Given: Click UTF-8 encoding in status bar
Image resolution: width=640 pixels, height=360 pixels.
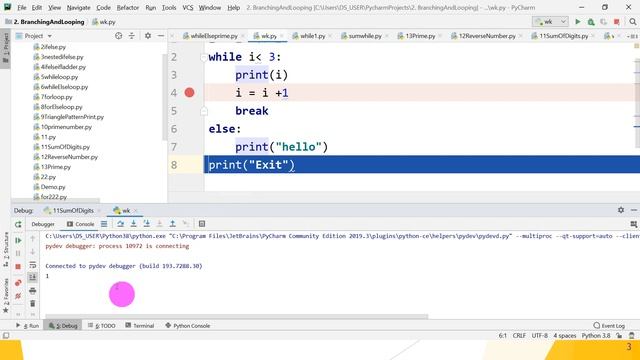Looking at the screenshot, I should pos(540,336).
